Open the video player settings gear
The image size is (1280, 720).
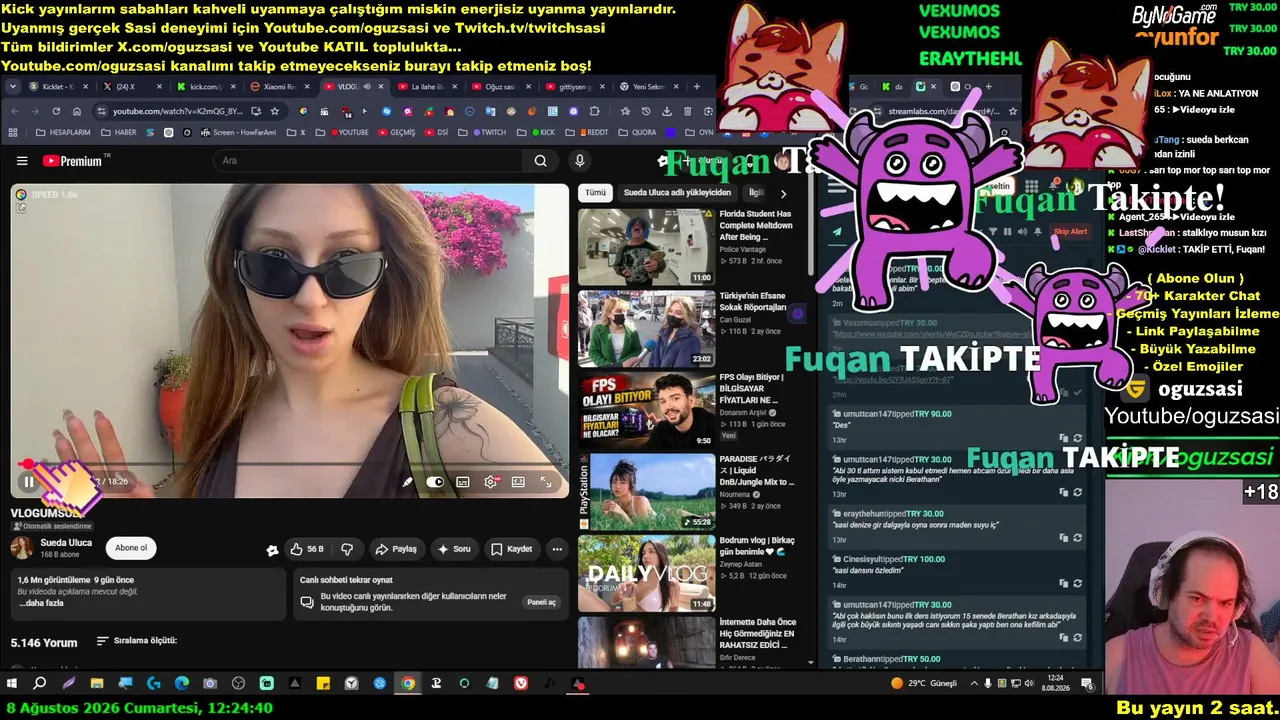(491, 482)
